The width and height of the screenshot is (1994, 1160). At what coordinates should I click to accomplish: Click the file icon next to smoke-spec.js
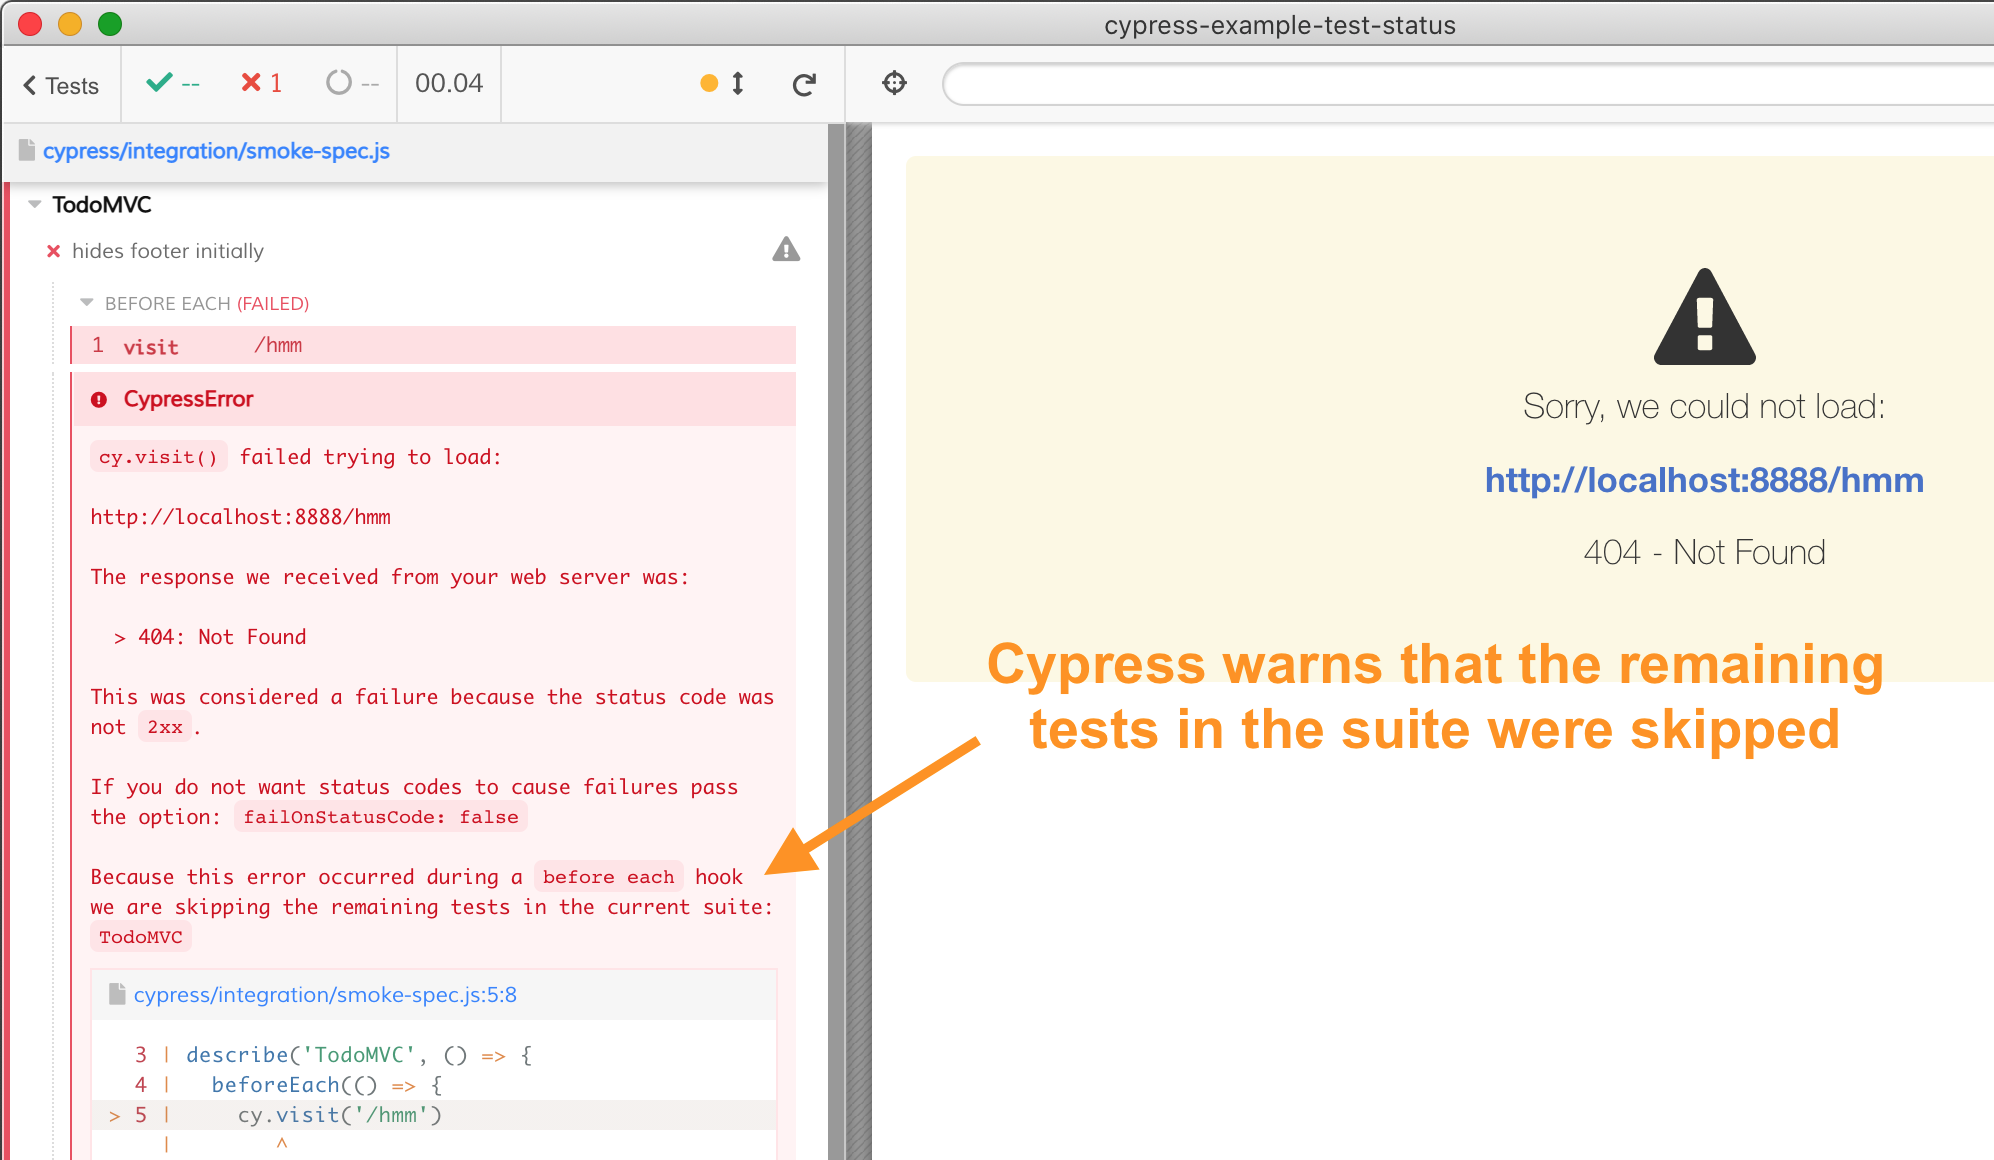tap(25, 150)
